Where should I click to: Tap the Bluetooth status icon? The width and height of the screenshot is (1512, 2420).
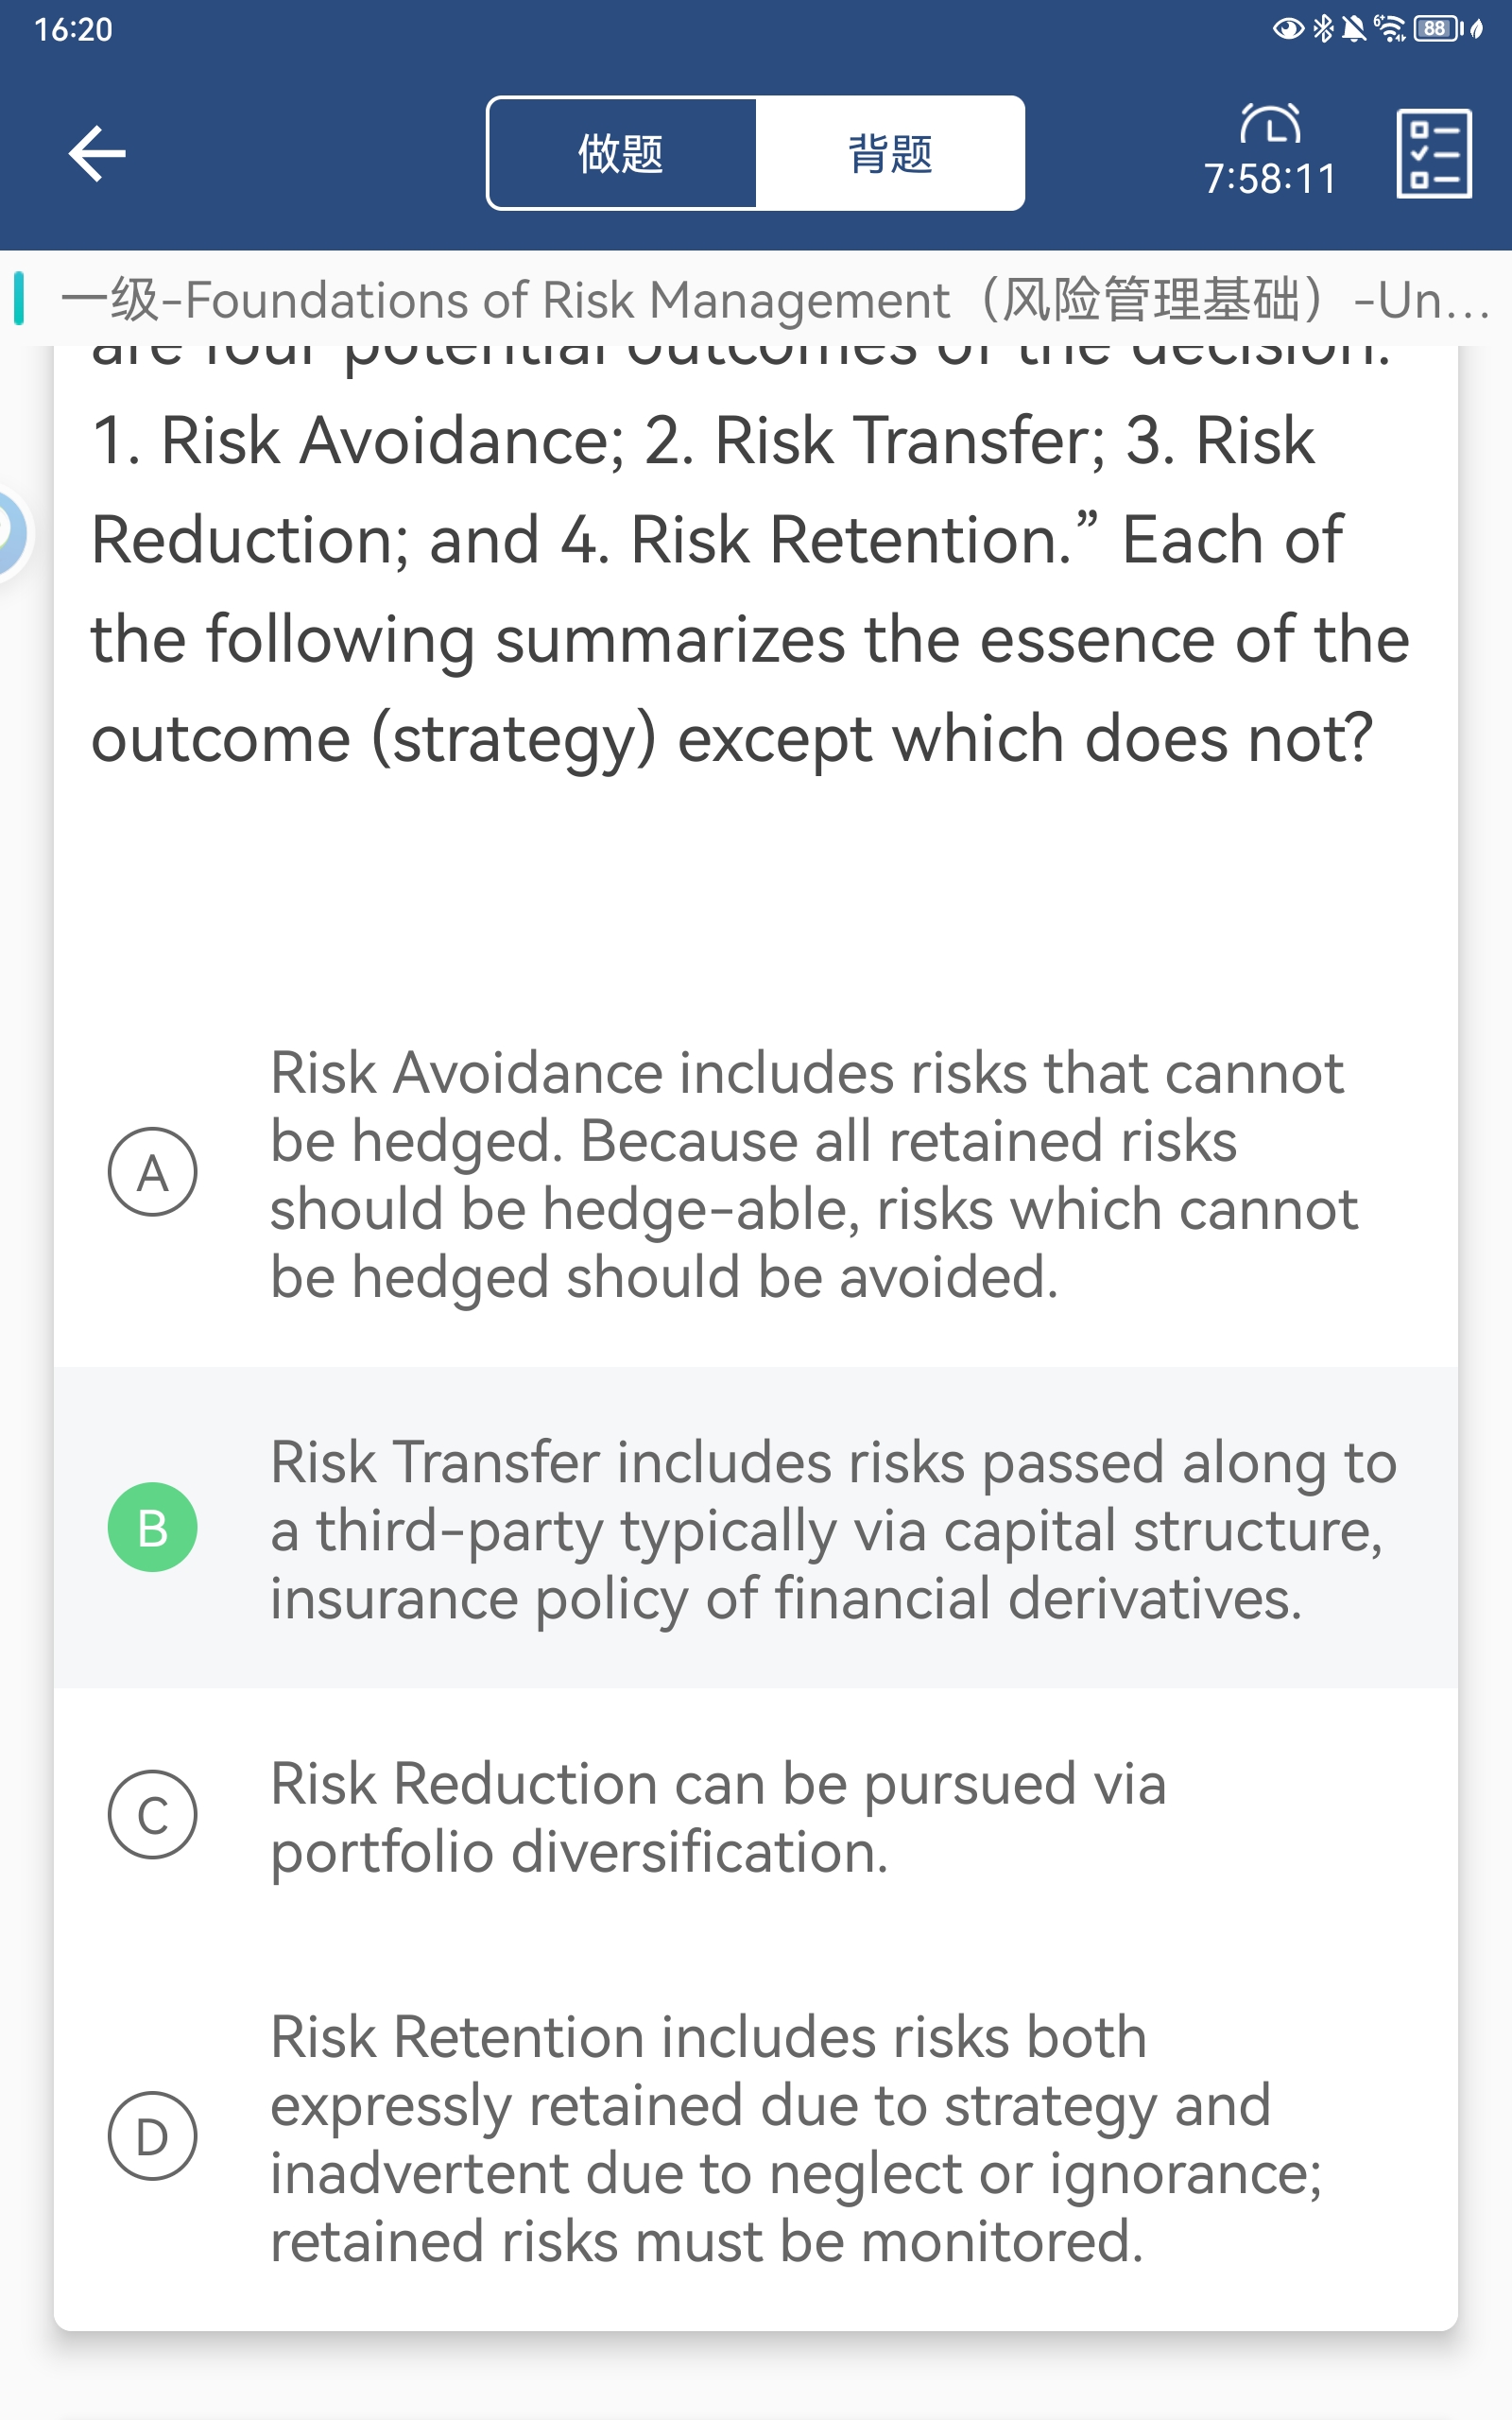pos(1323,28)
